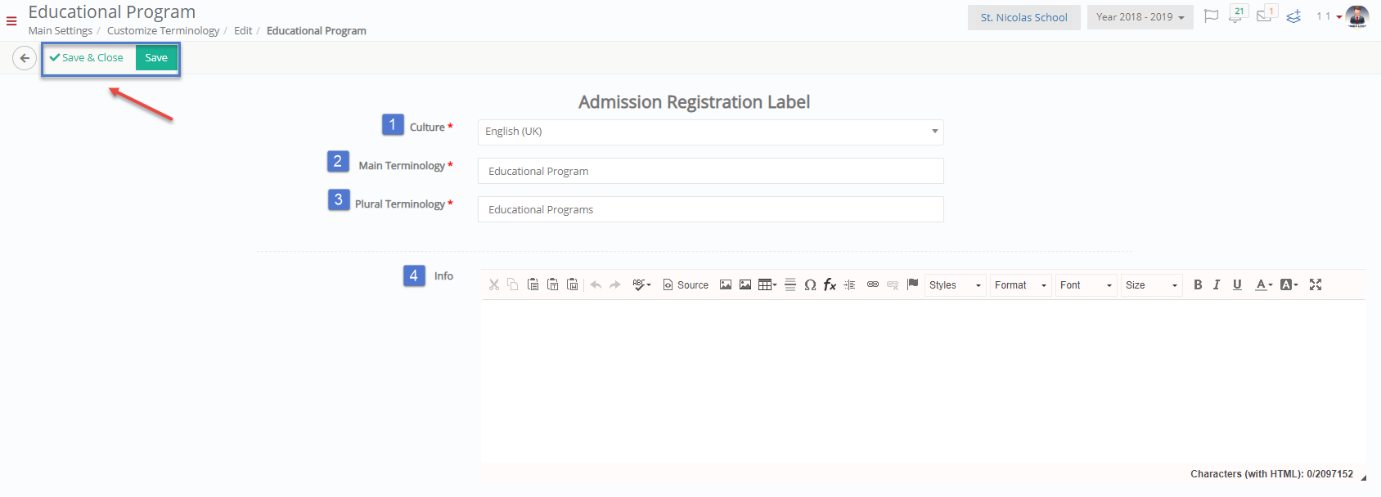Insert a horizontal line in editor
Viewport: 1381px width, 497px height.
790,285
